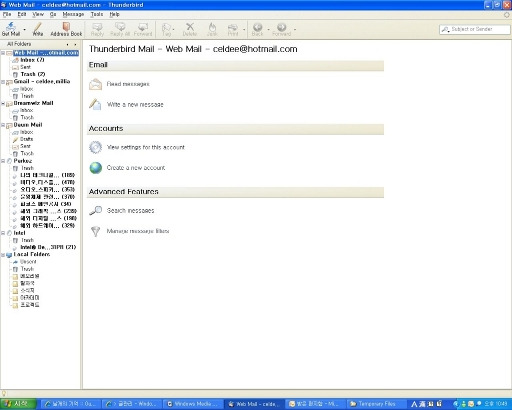Screen dimensions: 512x410
Task: Select the Parkoz account row
Action: click(23, 161)
